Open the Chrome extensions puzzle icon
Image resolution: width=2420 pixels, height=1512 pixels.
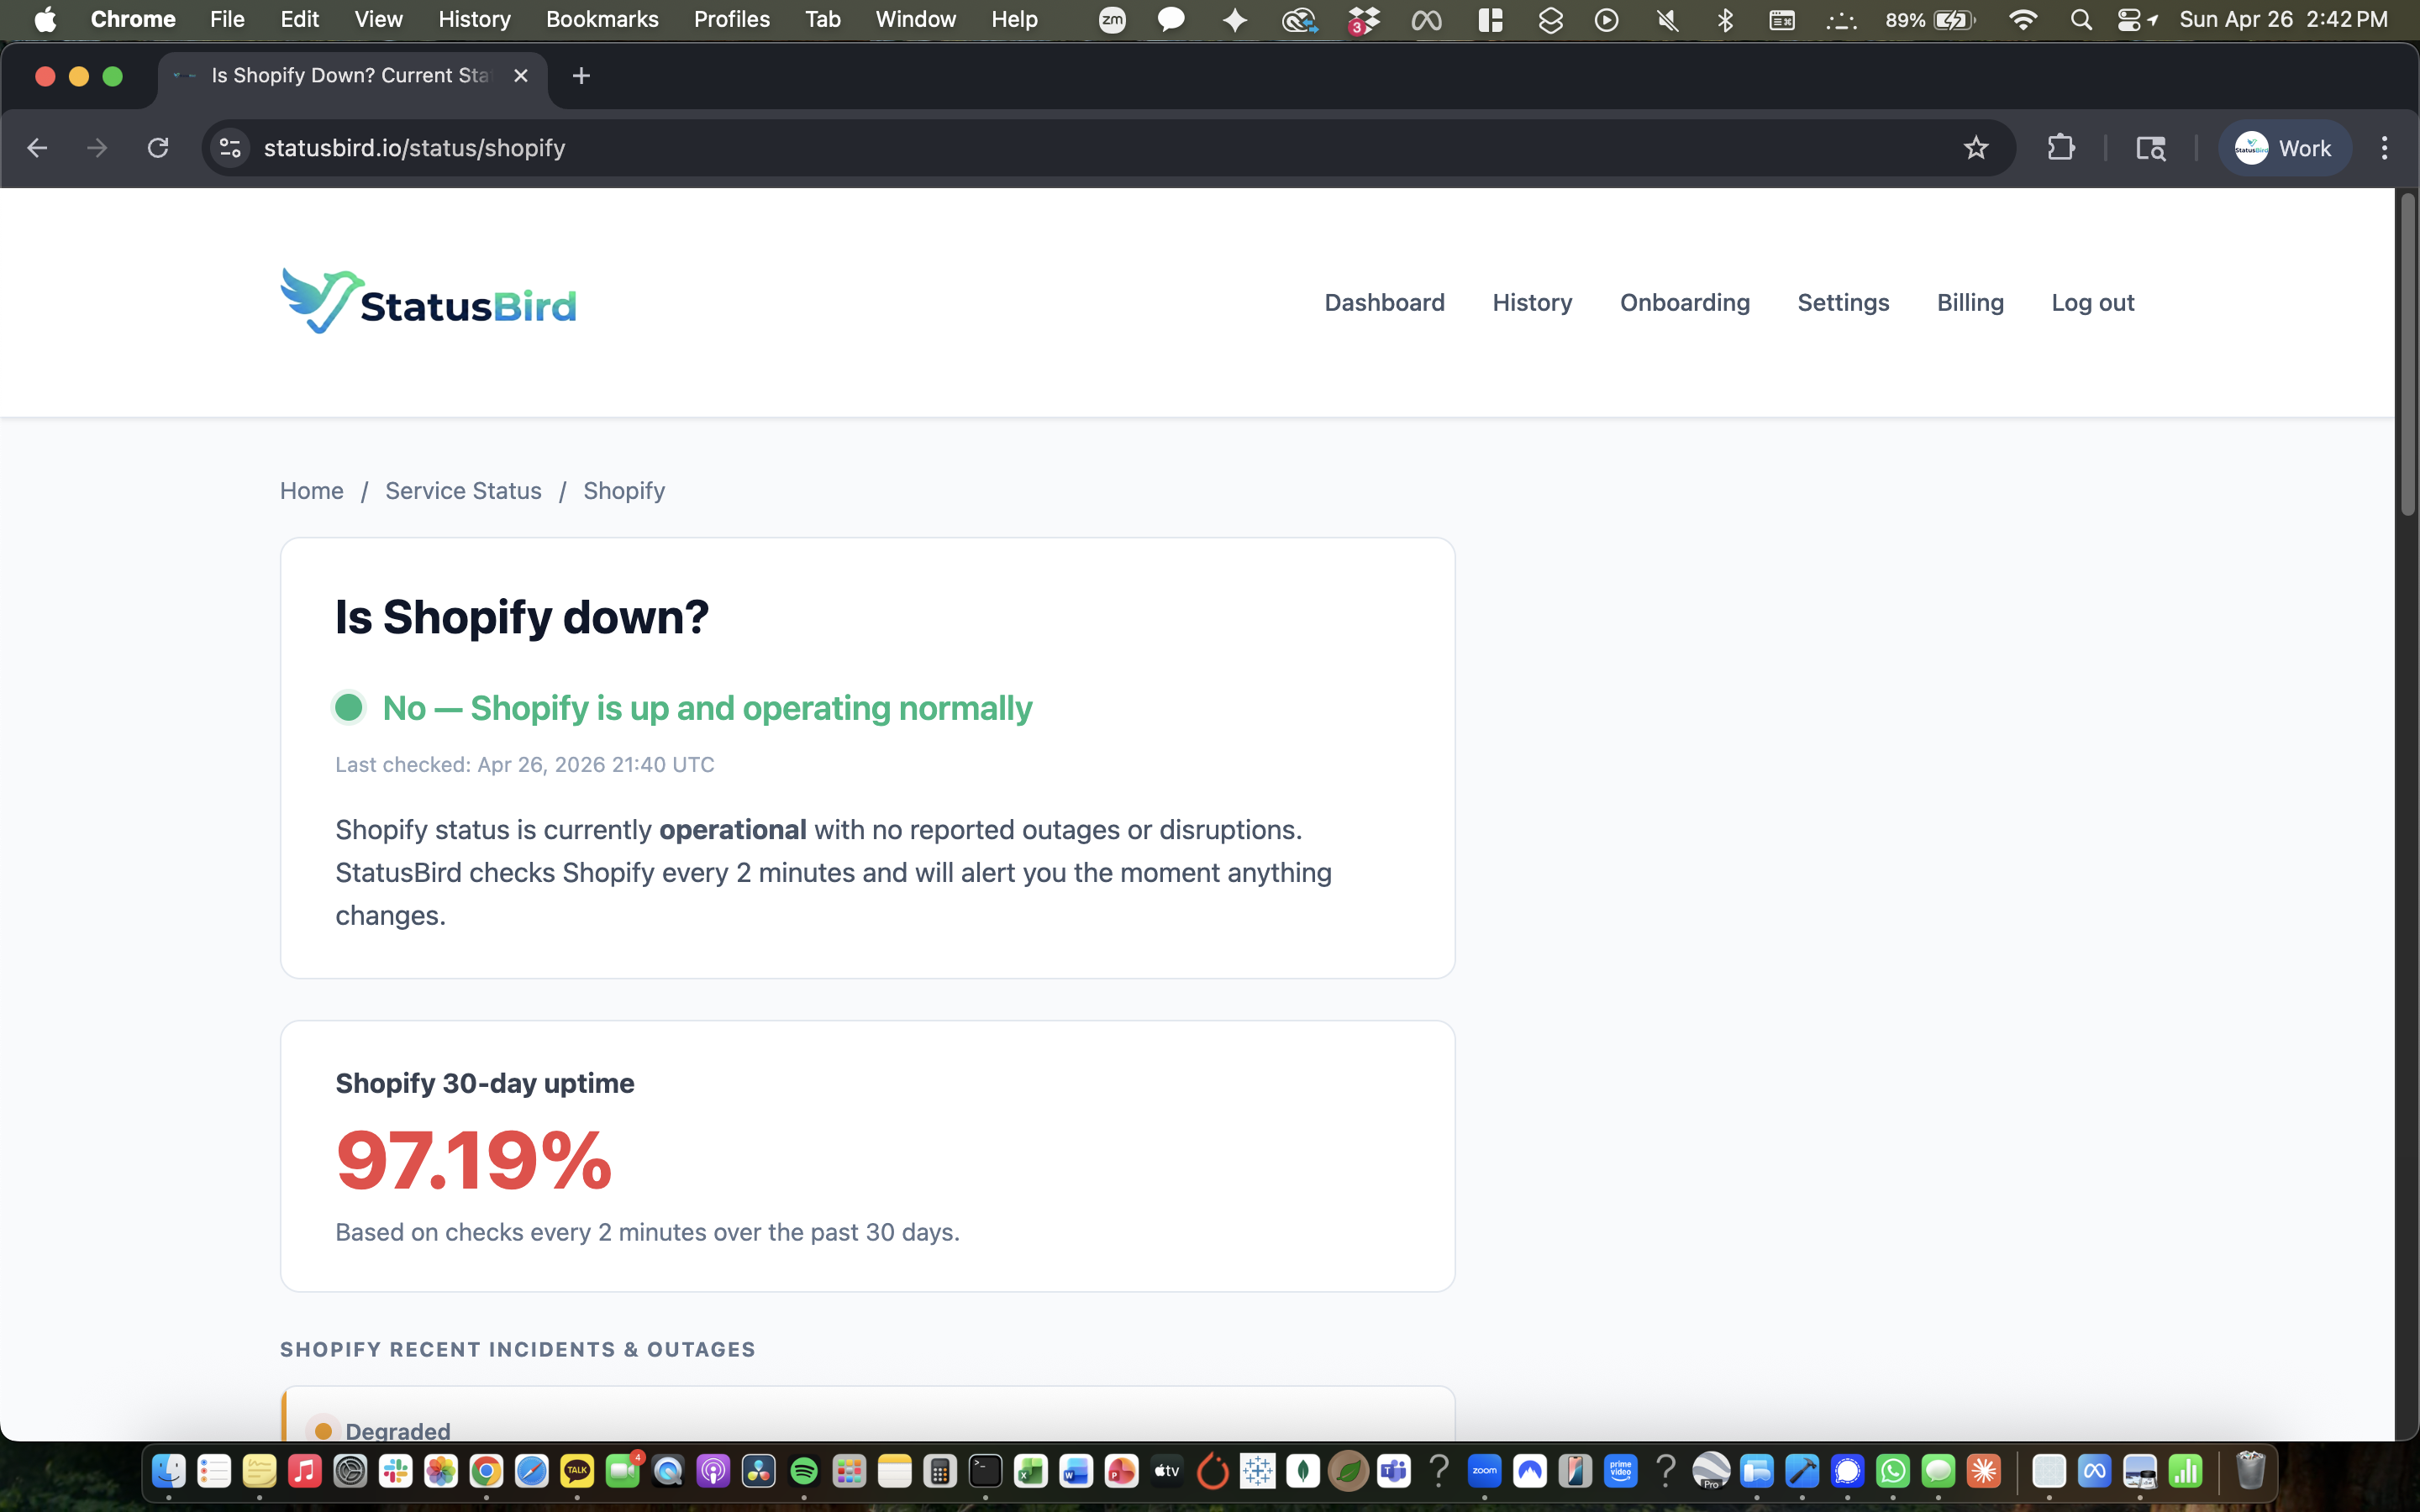(x=2061, y=148)
